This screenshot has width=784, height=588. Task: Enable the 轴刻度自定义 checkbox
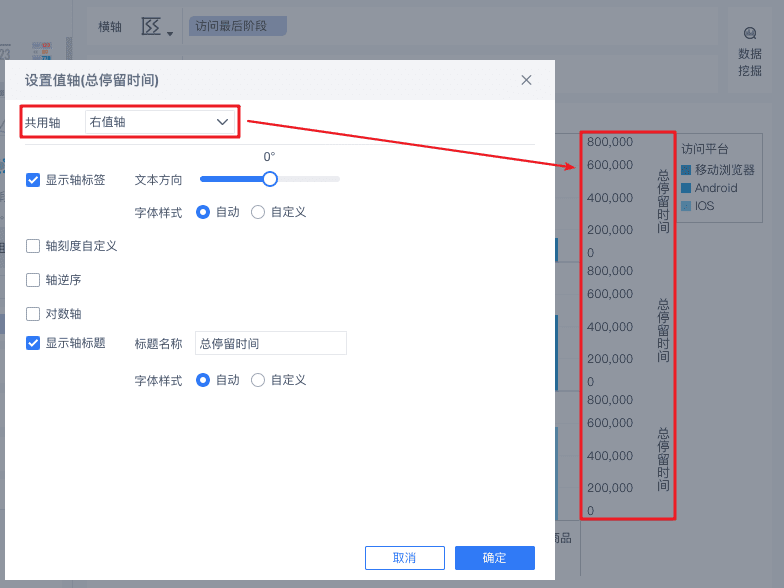point(33,246)
